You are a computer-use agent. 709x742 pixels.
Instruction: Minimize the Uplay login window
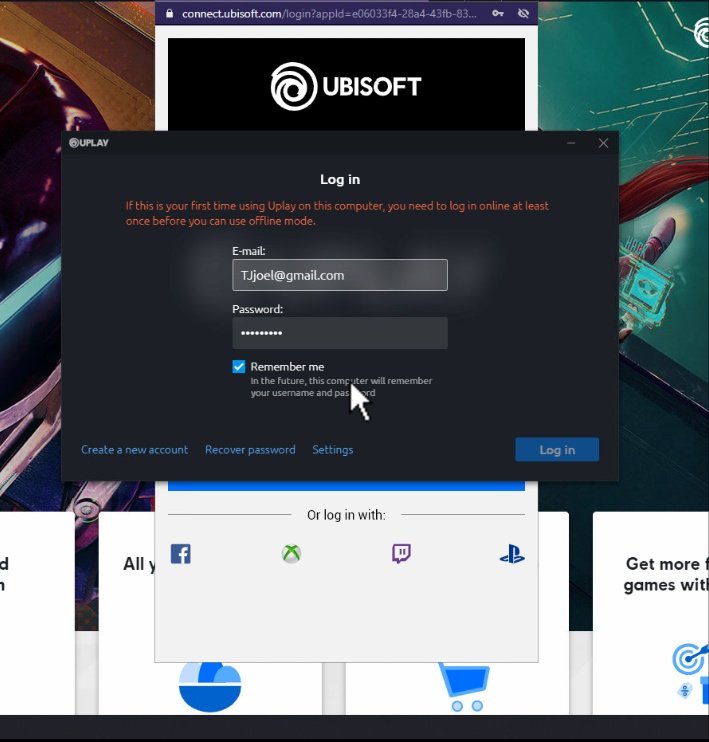(x=571, y=143)
